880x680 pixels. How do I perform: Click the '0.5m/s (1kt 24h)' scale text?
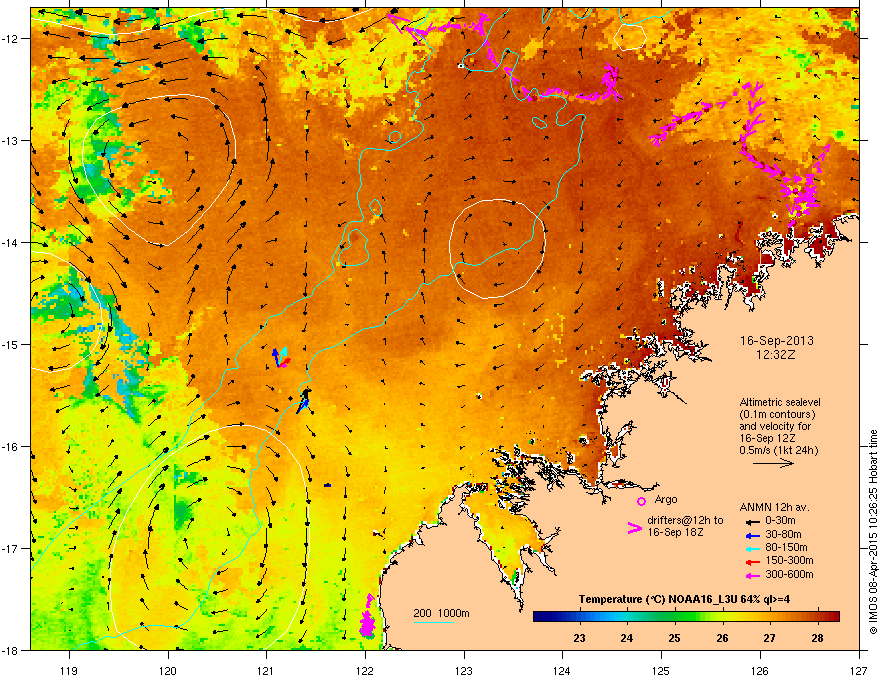click(x=778, y=451)
